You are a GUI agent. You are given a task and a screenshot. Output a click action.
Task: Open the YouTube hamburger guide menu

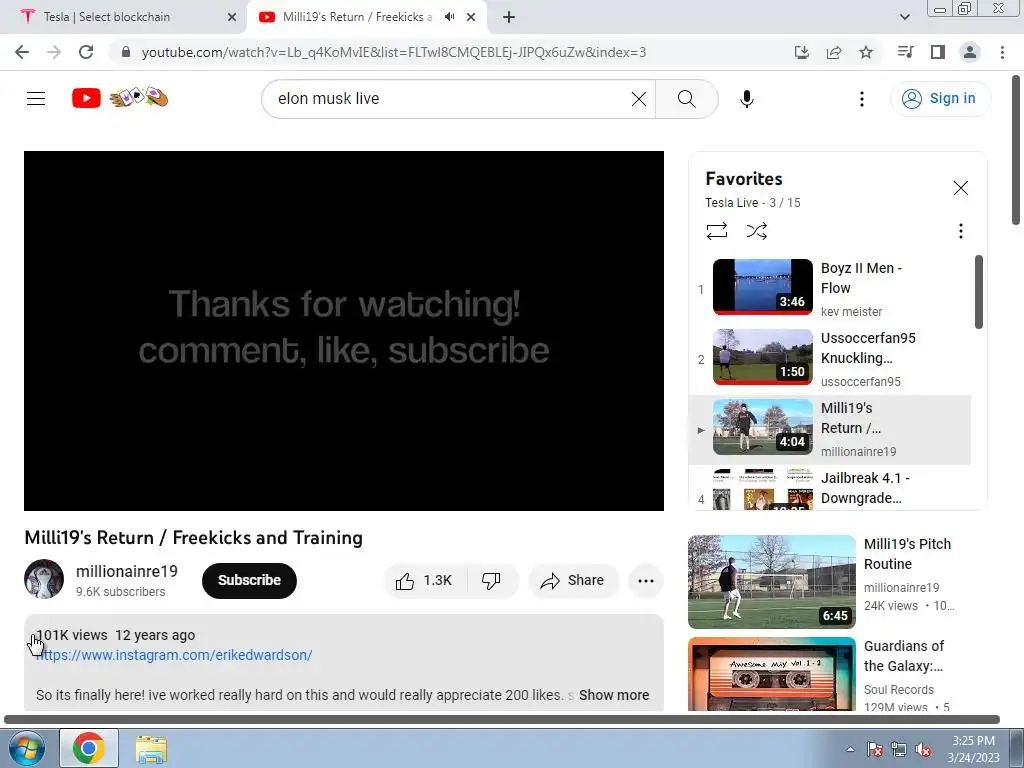(36, 99)
